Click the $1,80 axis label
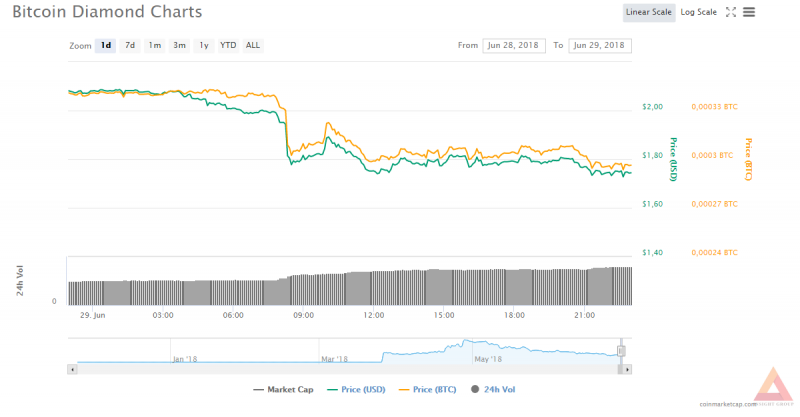Image resolution: width=800 pixels, height=417 pixels. point(653,155)
